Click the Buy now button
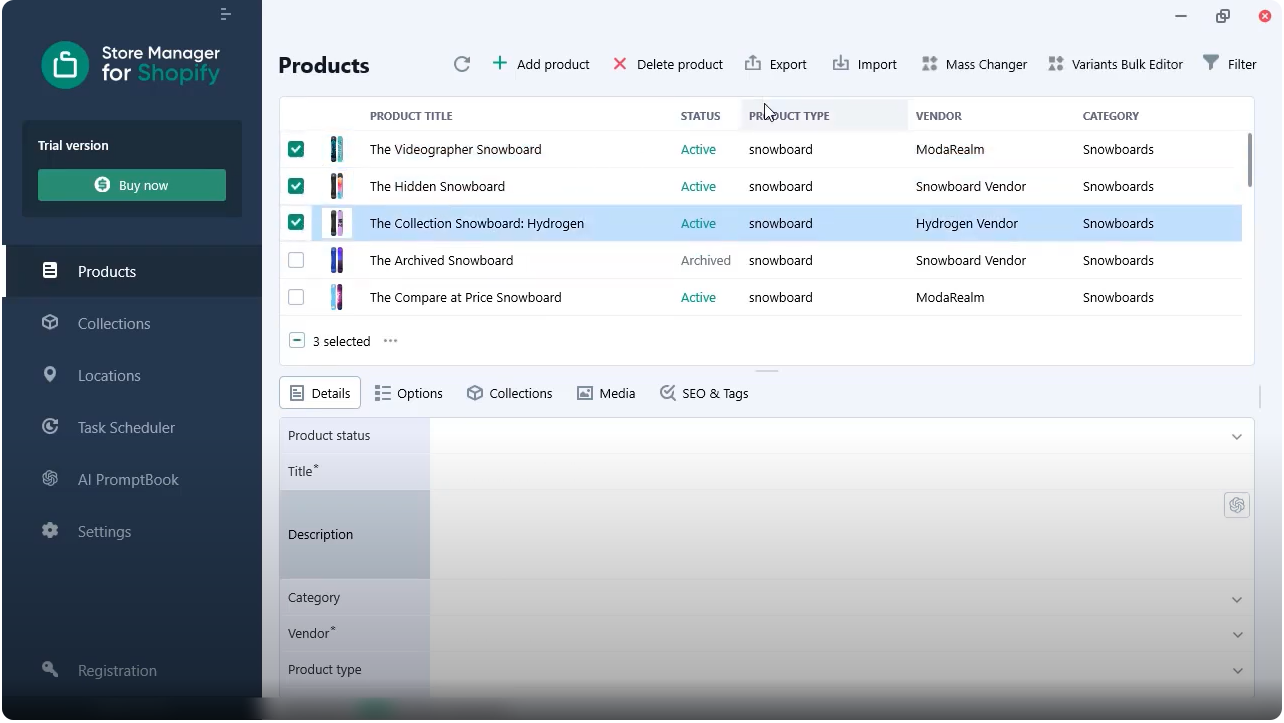1284x723 pixels. tap(132, 185)
